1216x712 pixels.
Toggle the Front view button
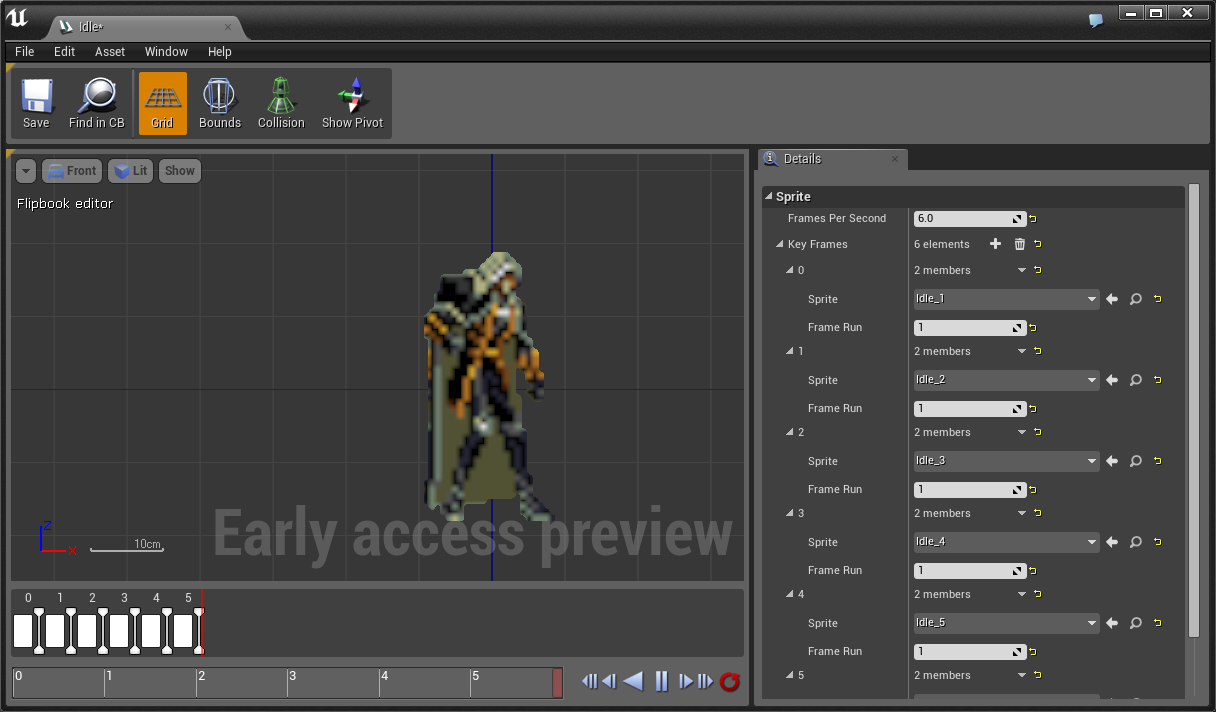[71, 171]
